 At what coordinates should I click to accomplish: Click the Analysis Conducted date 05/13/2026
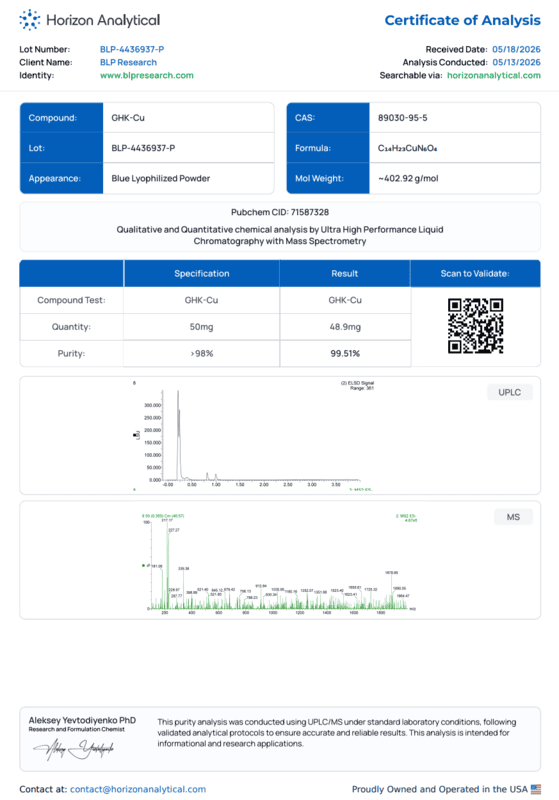coord(516,62)
